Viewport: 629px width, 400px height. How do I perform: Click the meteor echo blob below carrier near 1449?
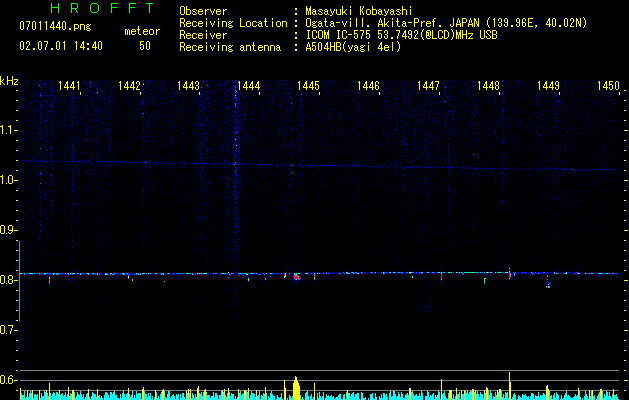(548, 285)
